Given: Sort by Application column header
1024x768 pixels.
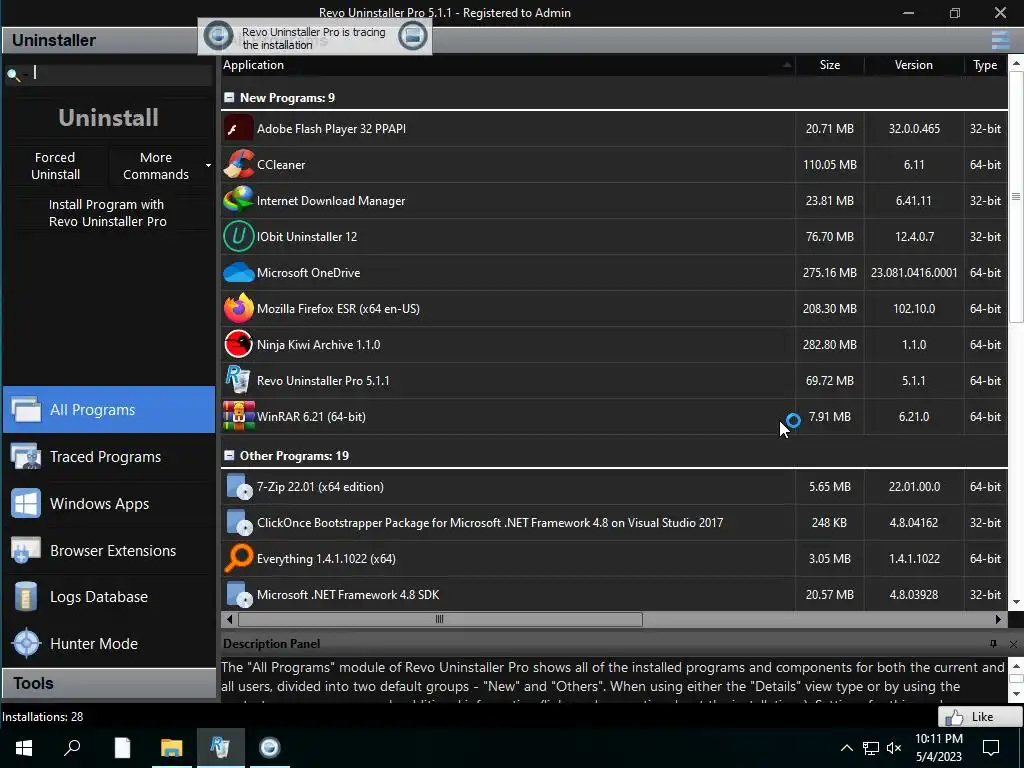Looking at the screenshot, I should point(508,65).
